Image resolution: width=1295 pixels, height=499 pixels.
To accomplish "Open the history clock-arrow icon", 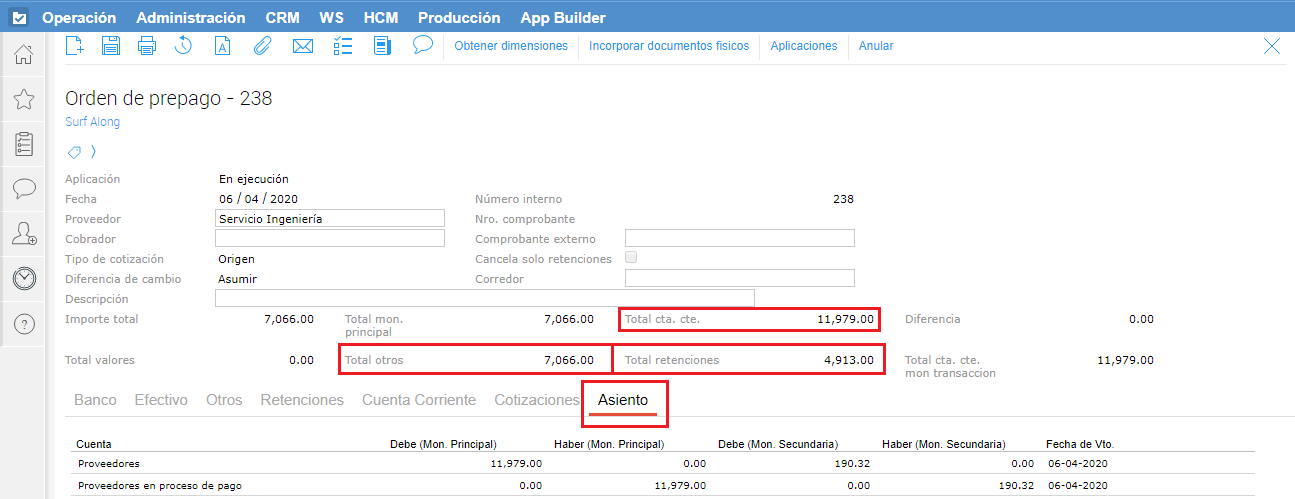I will [x=184, y=46].
